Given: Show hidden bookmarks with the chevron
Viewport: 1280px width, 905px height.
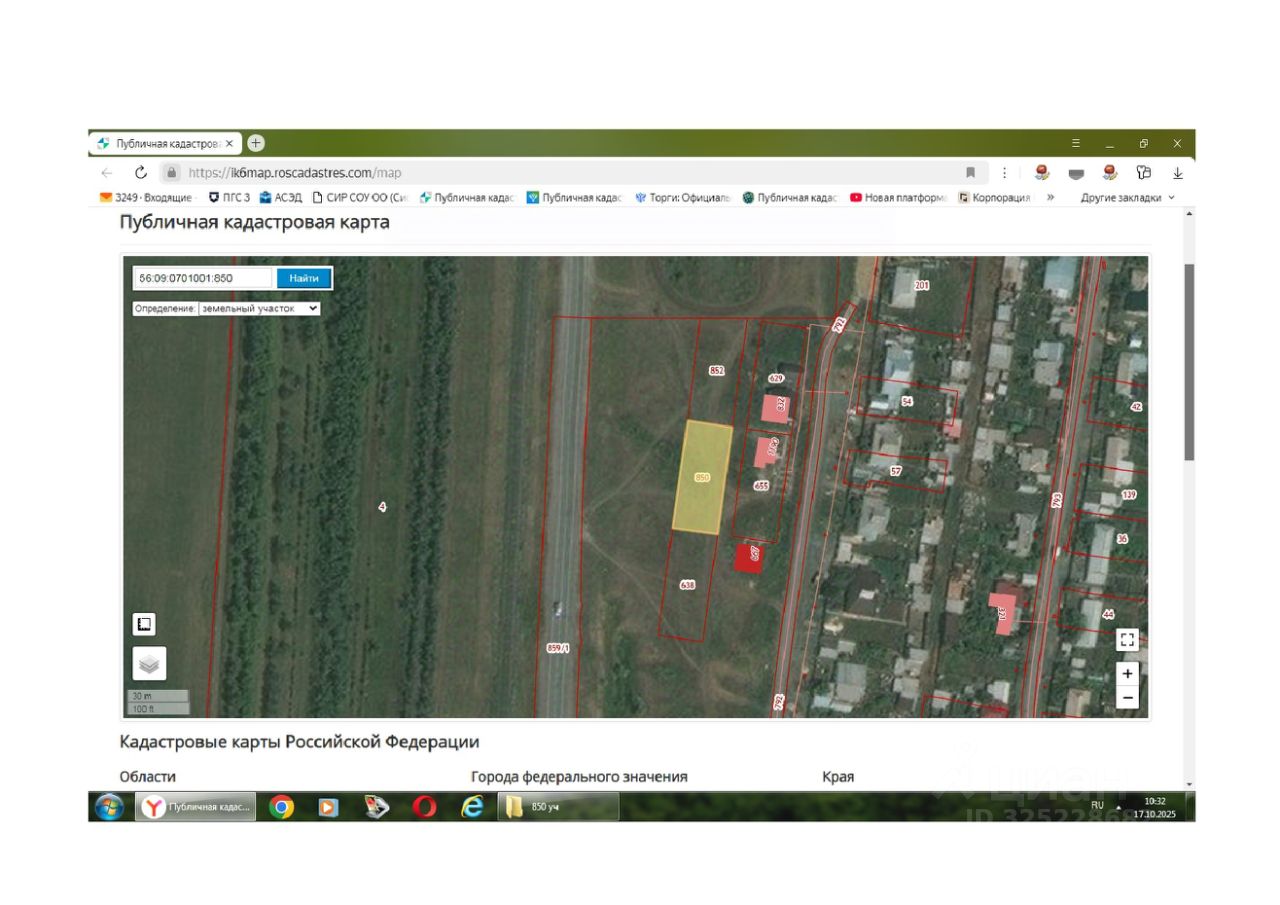Looking at the screenshot, I should click(x=1051, y=198).
